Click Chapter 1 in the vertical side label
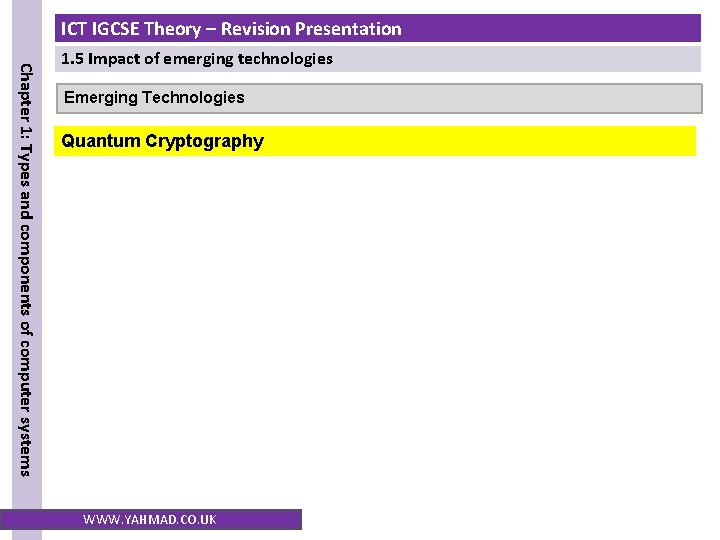The height and width of the screenshot is (540, 720). point(26,94)
